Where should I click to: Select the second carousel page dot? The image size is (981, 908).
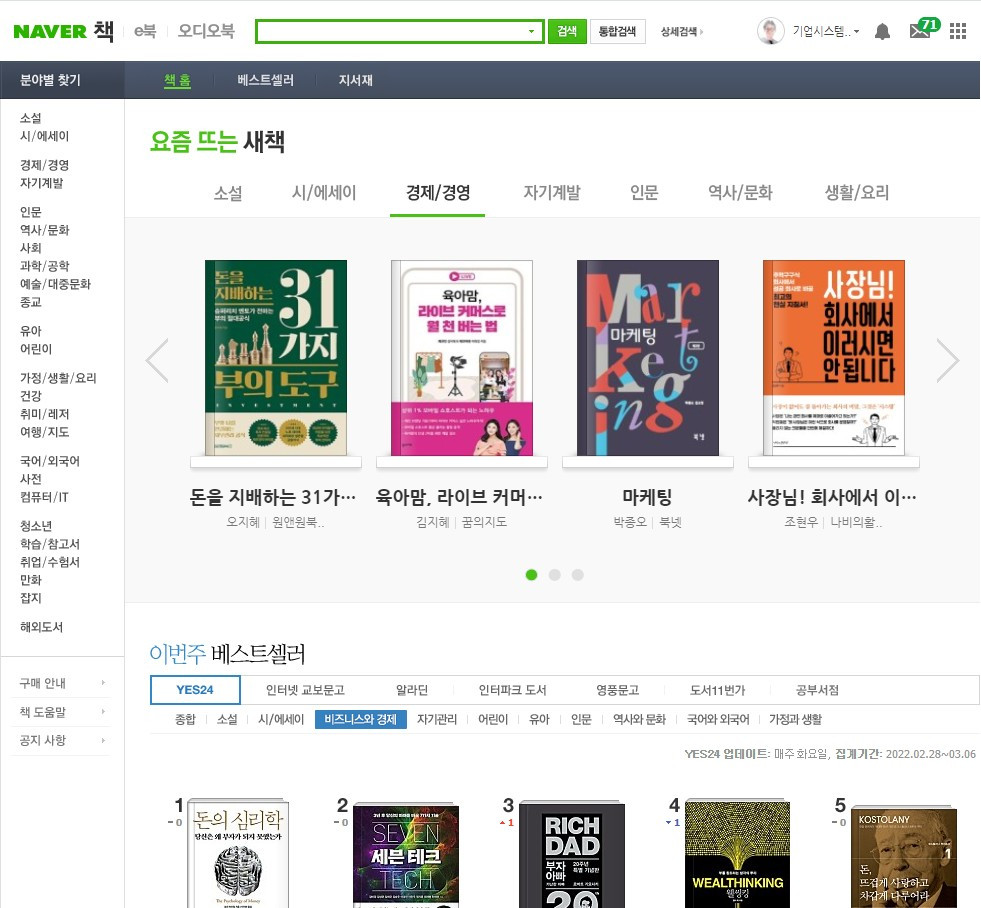click(x=554, y=574)
